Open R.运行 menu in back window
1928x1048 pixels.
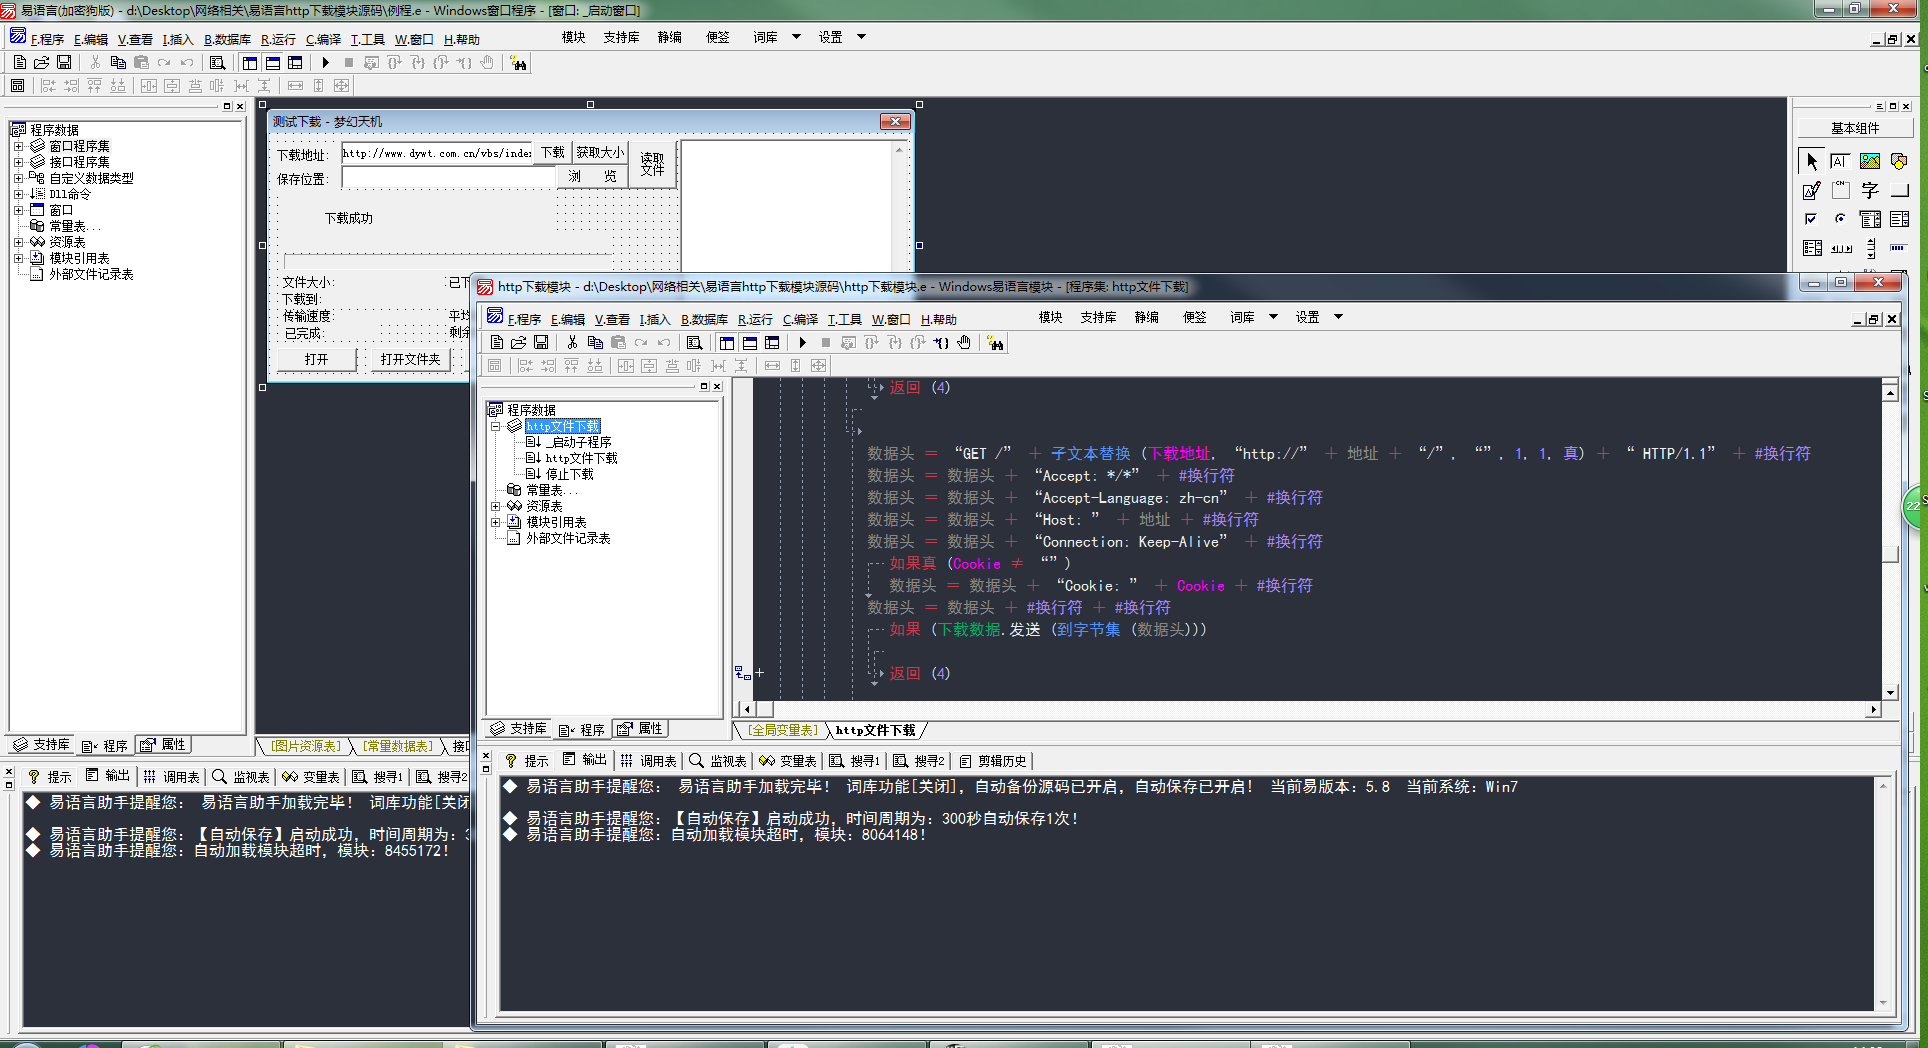(278, 39)
